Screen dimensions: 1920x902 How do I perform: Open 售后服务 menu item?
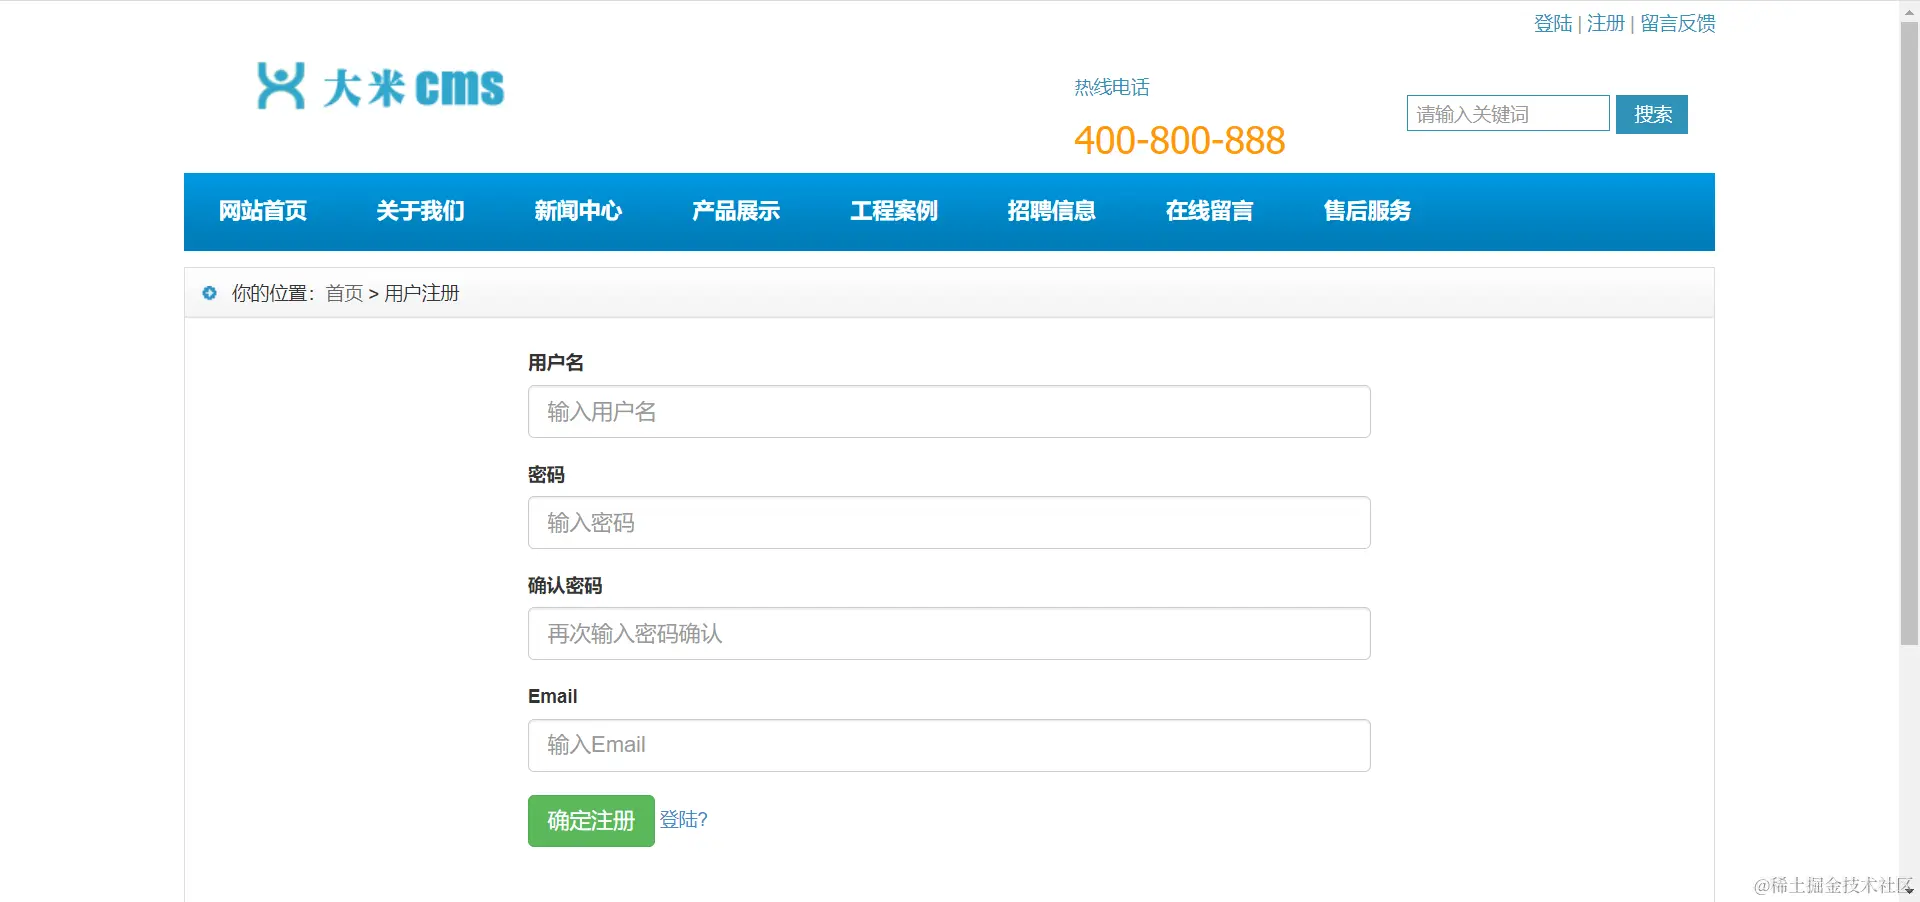tap(1368, 211)
